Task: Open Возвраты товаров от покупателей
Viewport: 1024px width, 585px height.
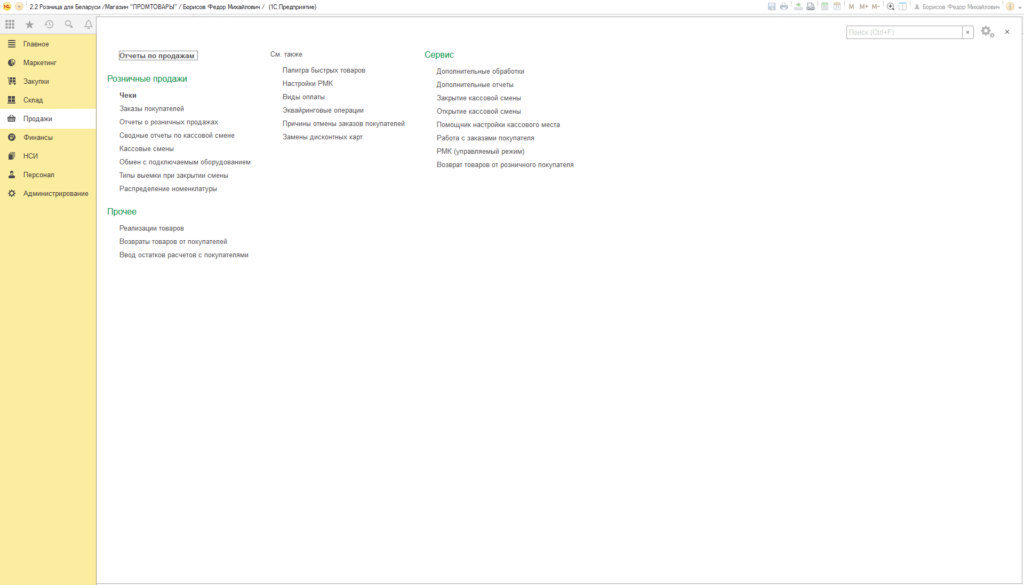Action: (x=173, y=242)
